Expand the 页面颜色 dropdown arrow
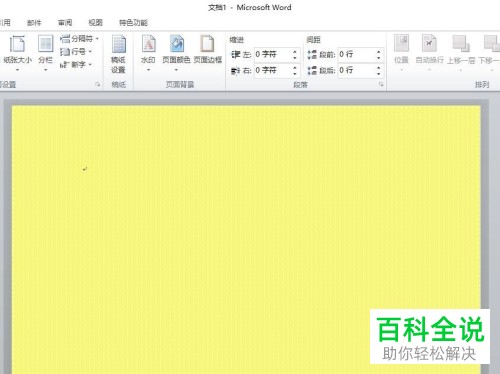500x374 pixels. point(176,70)
